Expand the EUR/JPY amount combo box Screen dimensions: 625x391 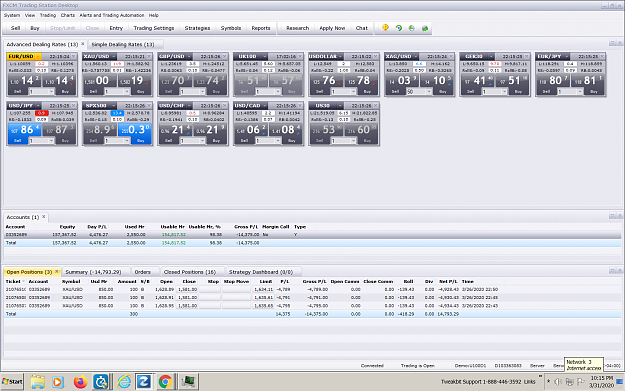[x=580, y=92]
